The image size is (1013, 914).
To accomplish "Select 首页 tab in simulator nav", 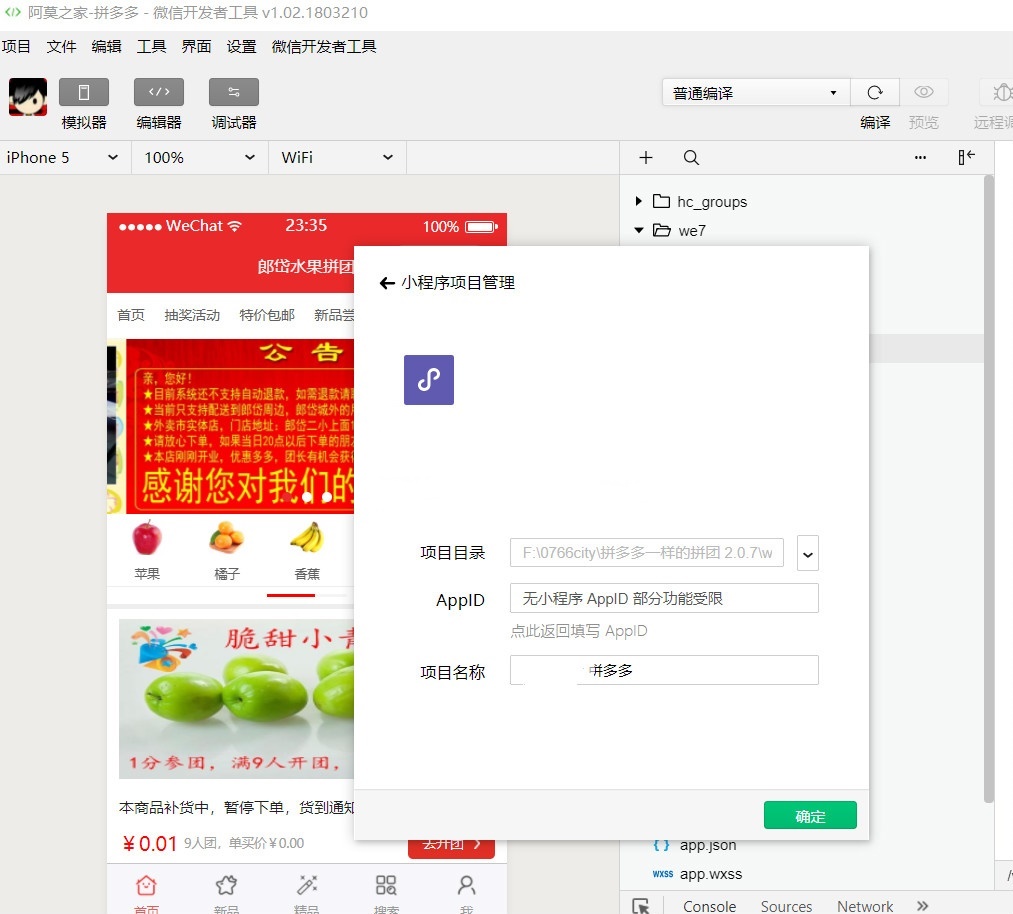I will (x=131, y=315).
